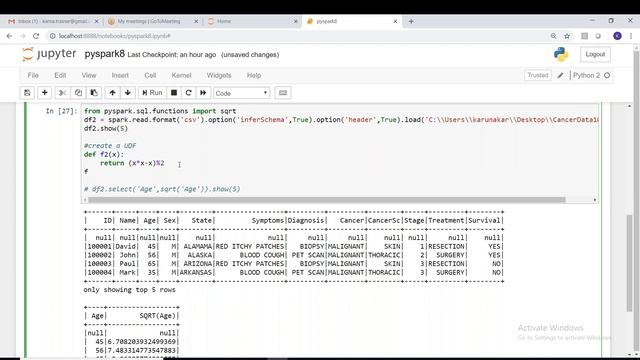Click the kernel idle circle indicator
Screen dimensions: 640x360
click(607, 76)
